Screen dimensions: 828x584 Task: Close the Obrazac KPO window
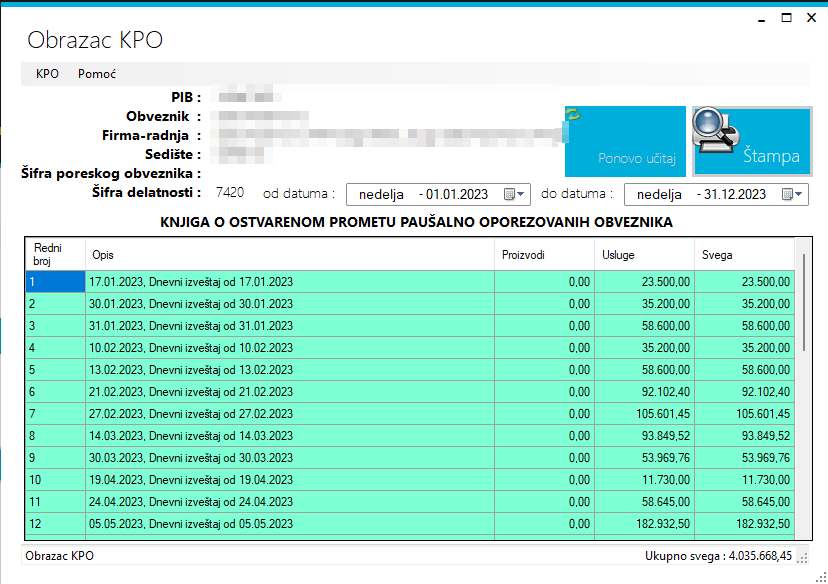812,17
